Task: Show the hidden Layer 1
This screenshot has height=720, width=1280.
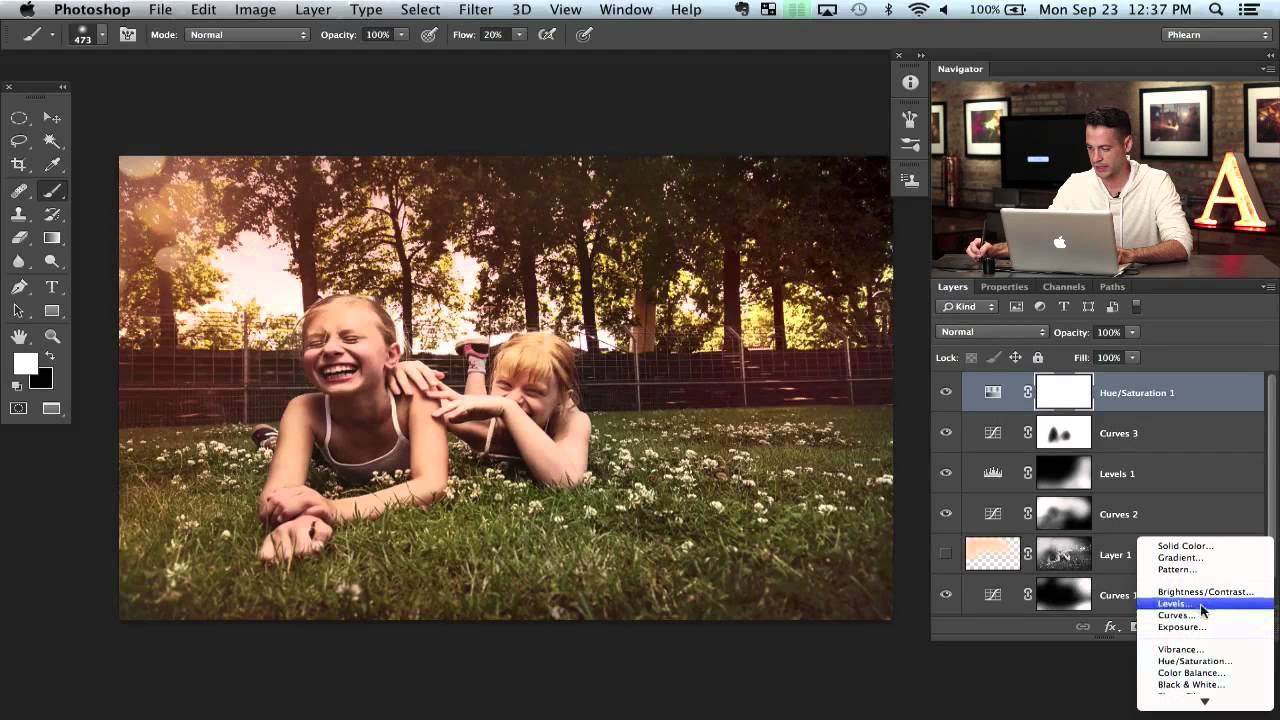Action: coord(945,554)
